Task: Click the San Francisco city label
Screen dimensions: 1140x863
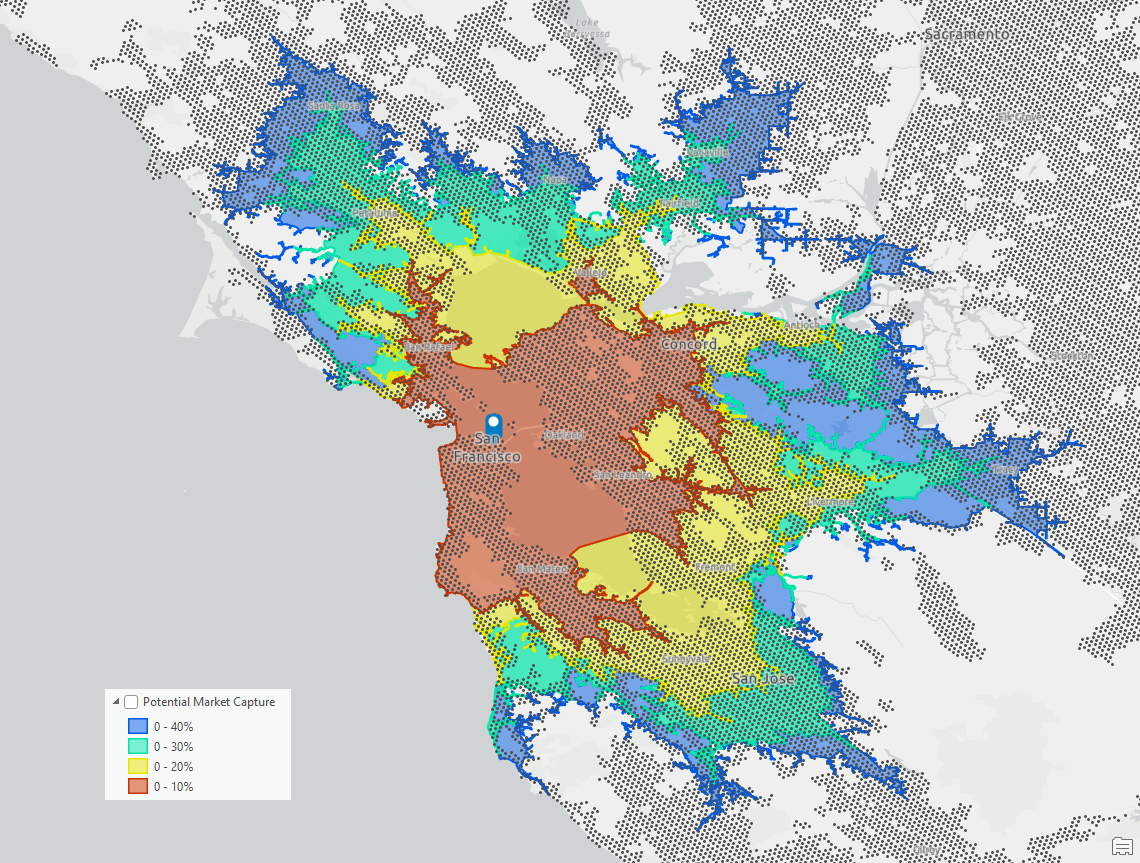Action: [x=487, y=447]
